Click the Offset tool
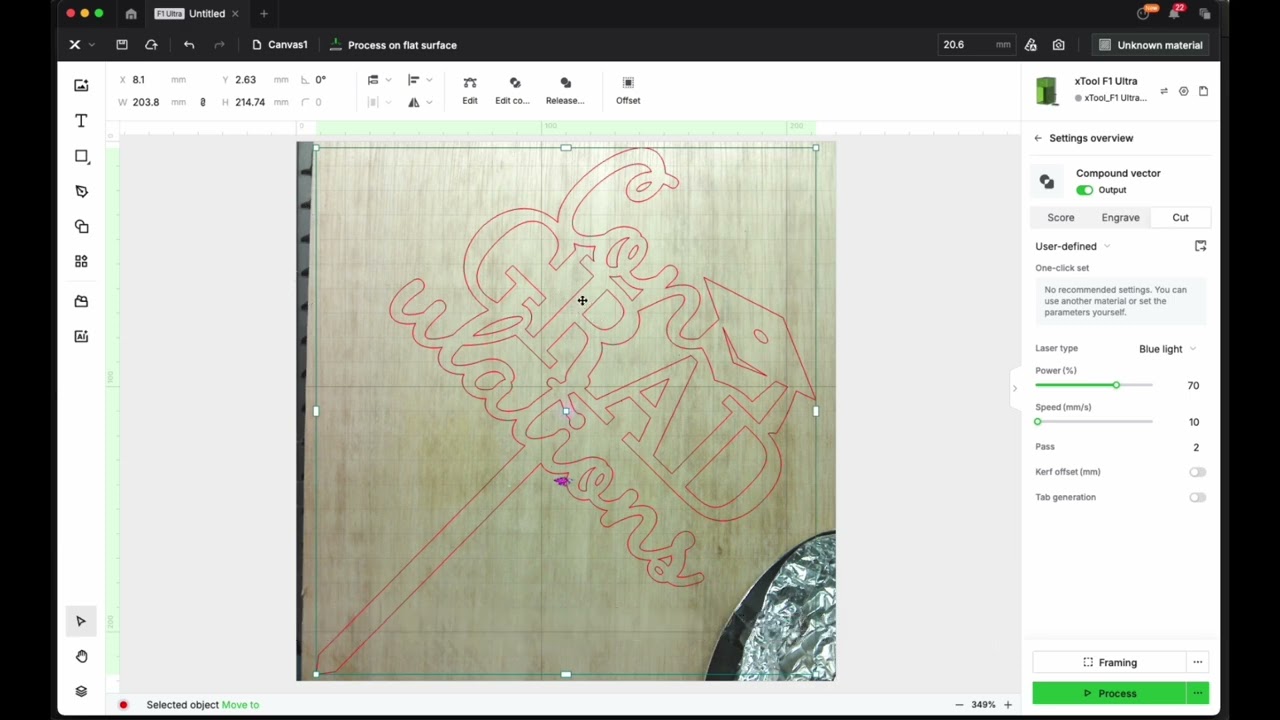Image resolution: width=1280 pixels, height=720 pixels. pyautogui.click(x=628, y=90)
